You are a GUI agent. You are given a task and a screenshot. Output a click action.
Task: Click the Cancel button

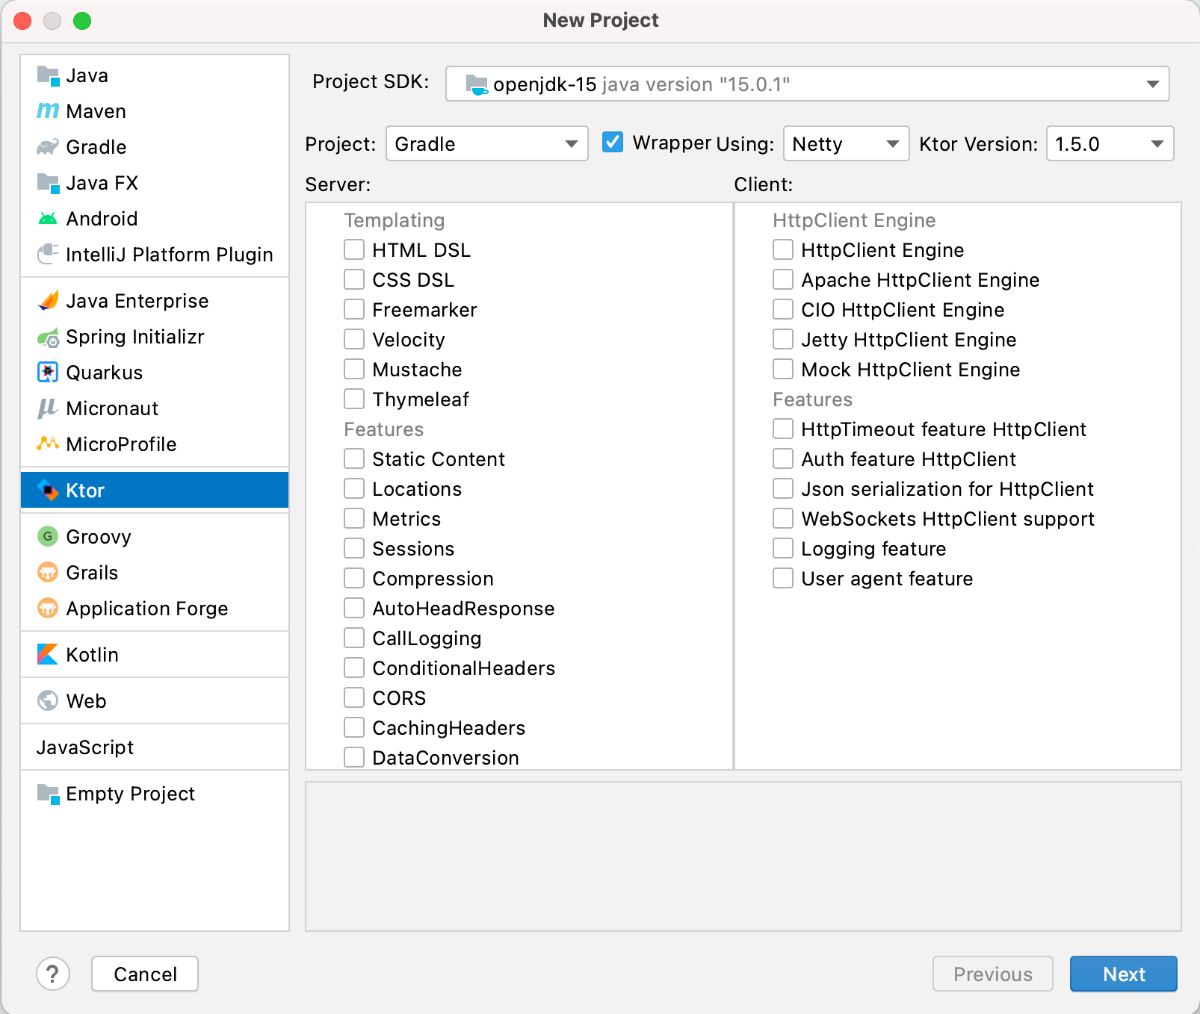(x=145, y=974)
